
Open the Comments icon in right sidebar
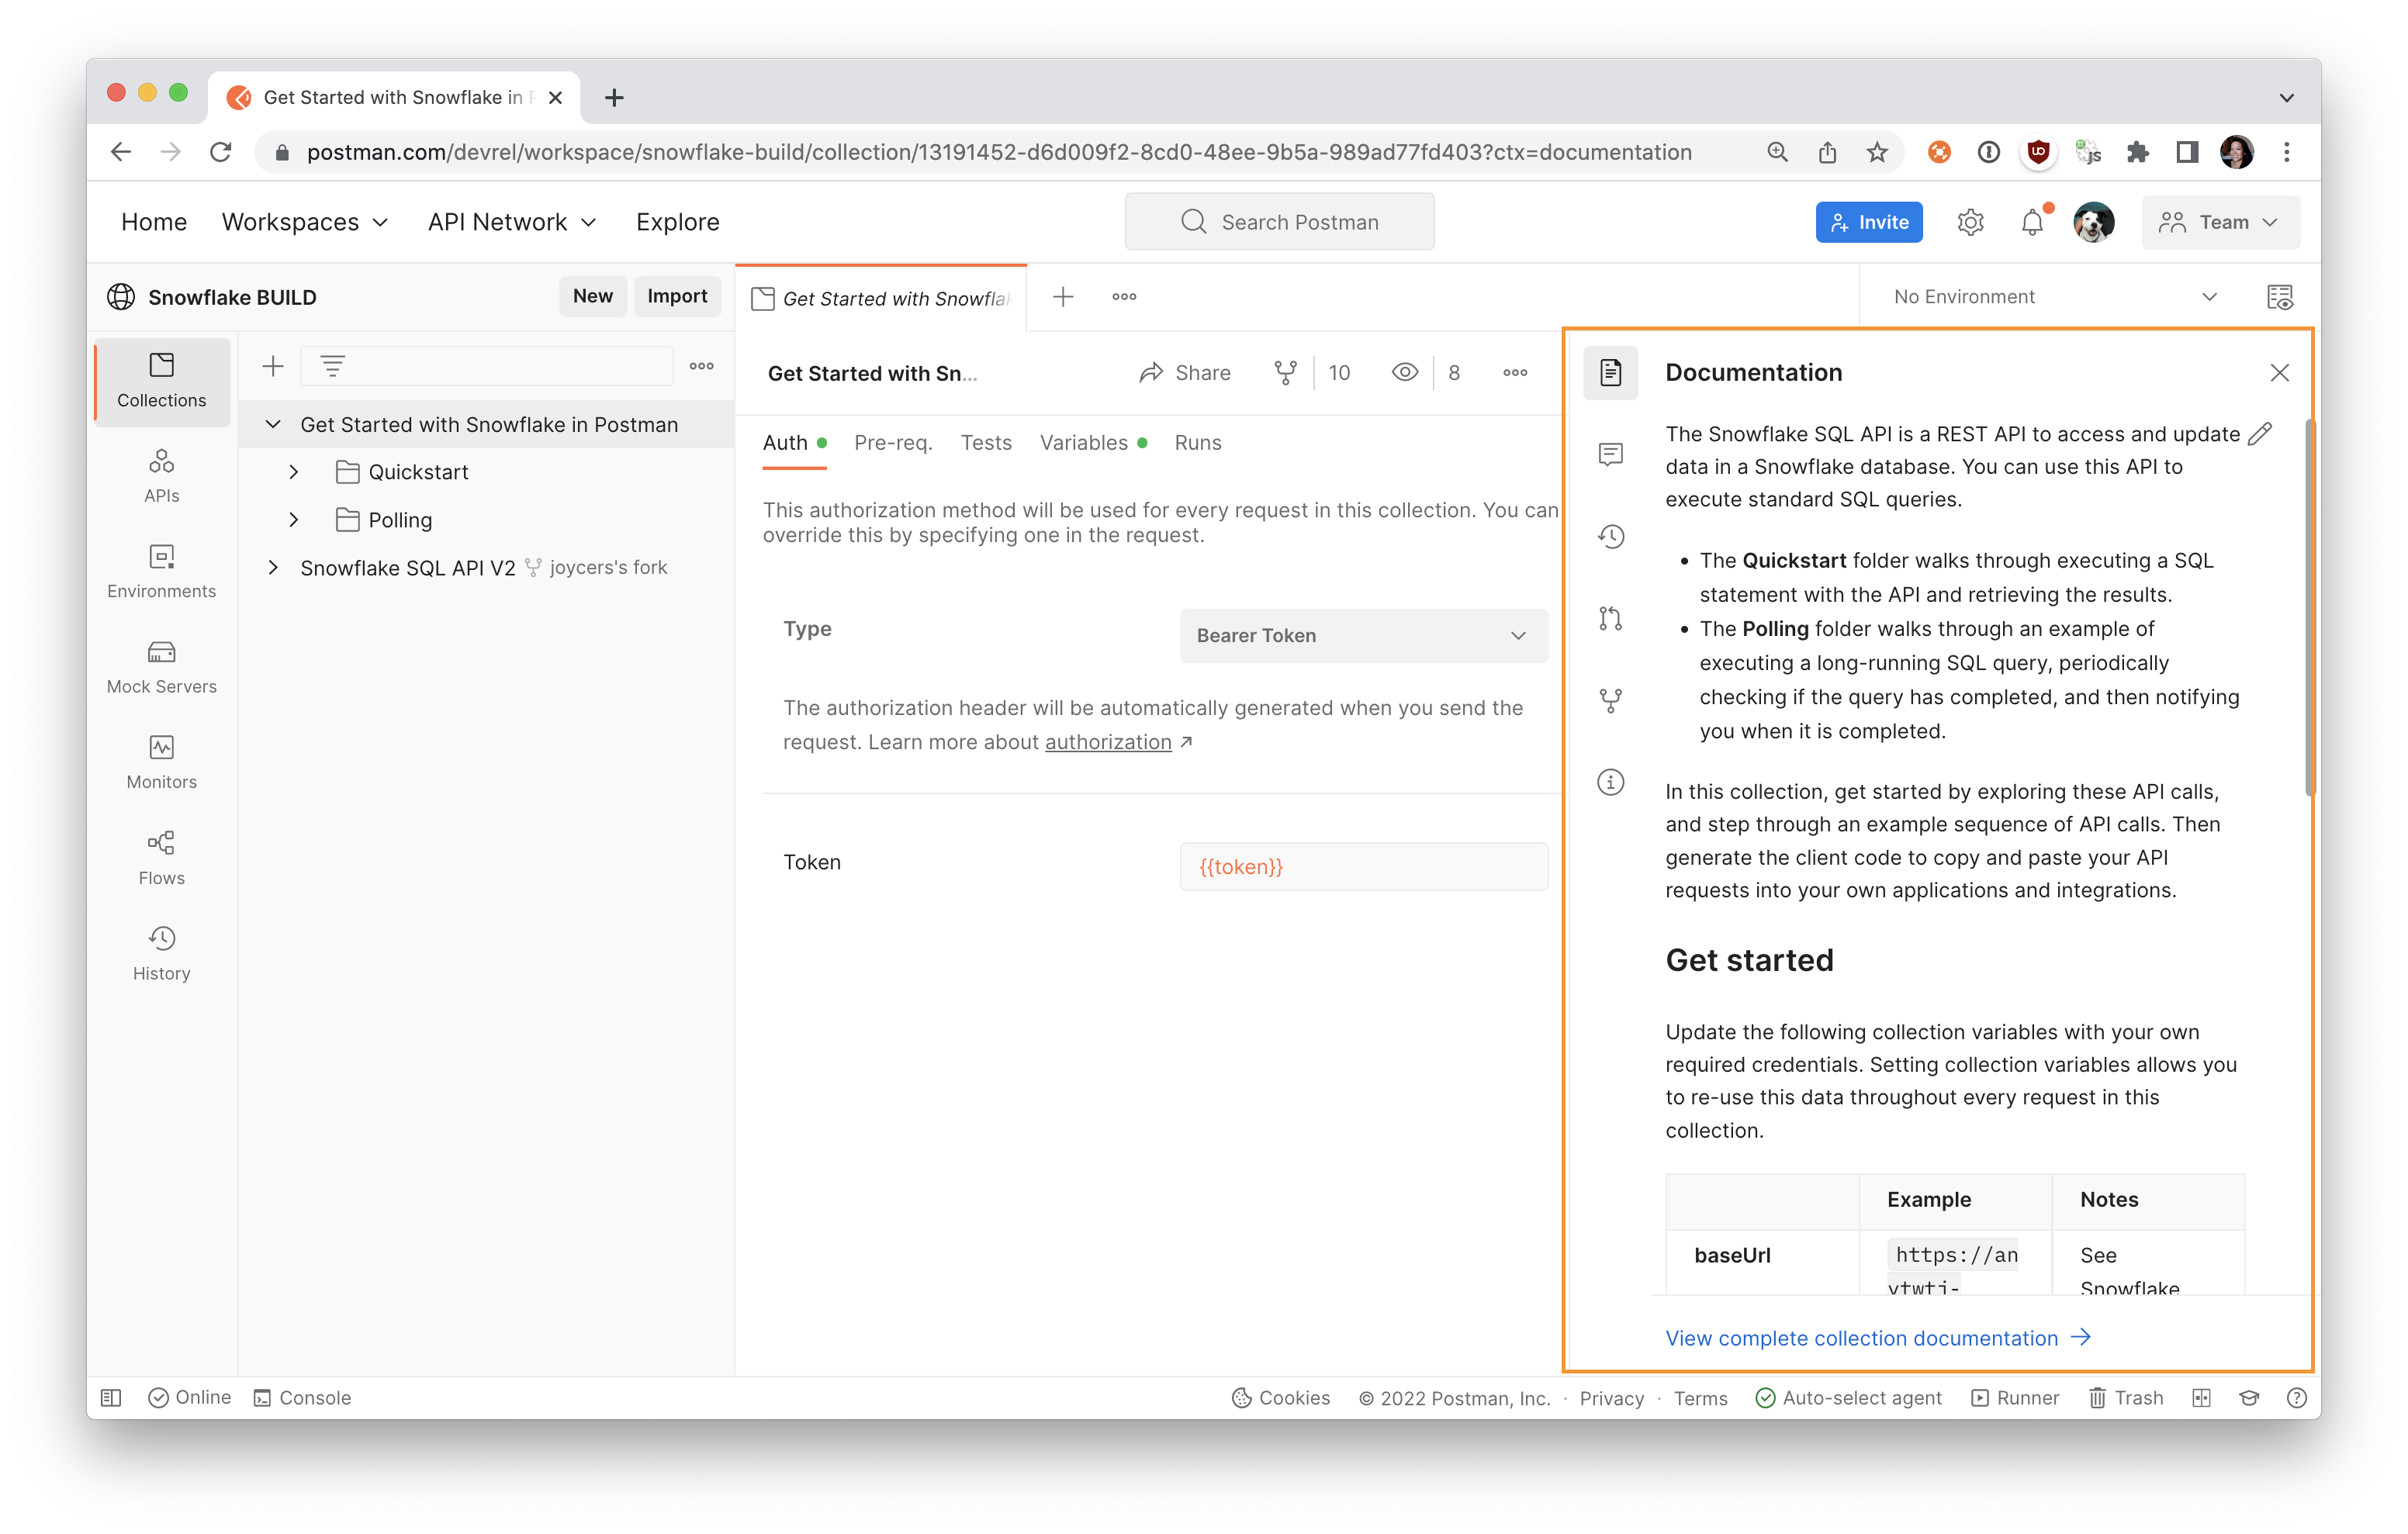[x=1610, y=455]
